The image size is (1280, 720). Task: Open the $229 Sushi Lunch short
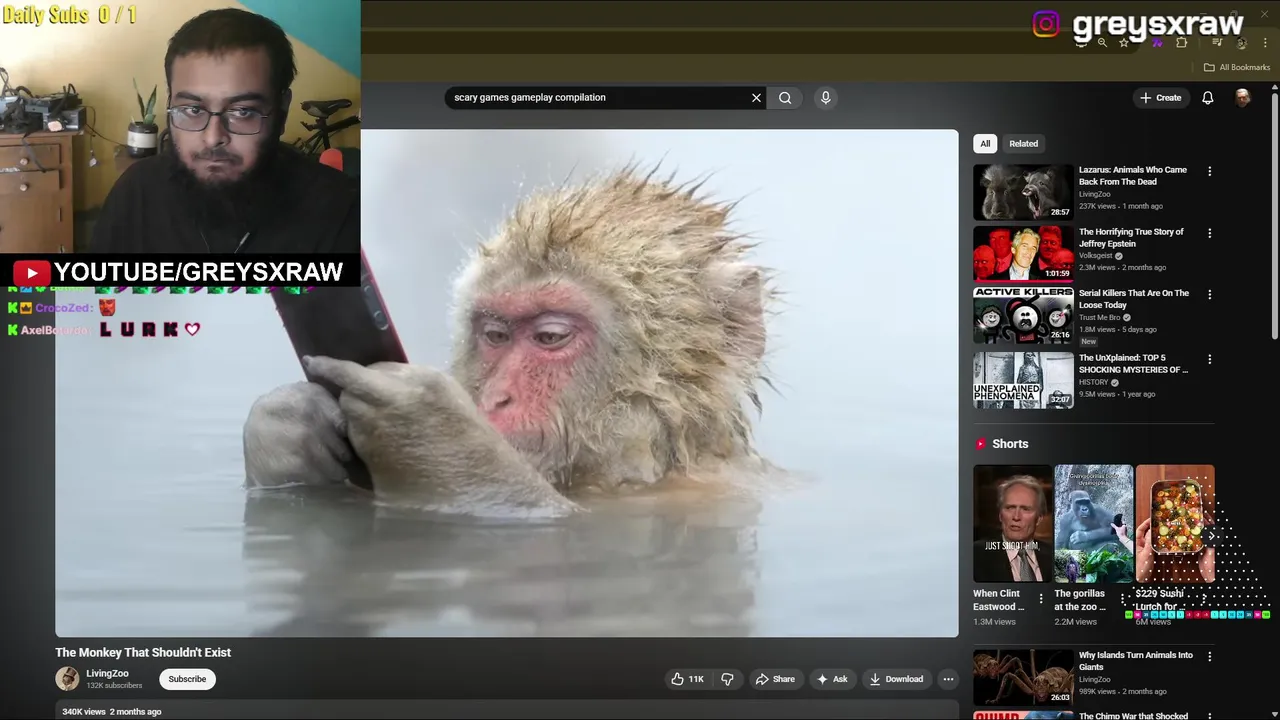pyautogui.click(x=1175, y=523)
